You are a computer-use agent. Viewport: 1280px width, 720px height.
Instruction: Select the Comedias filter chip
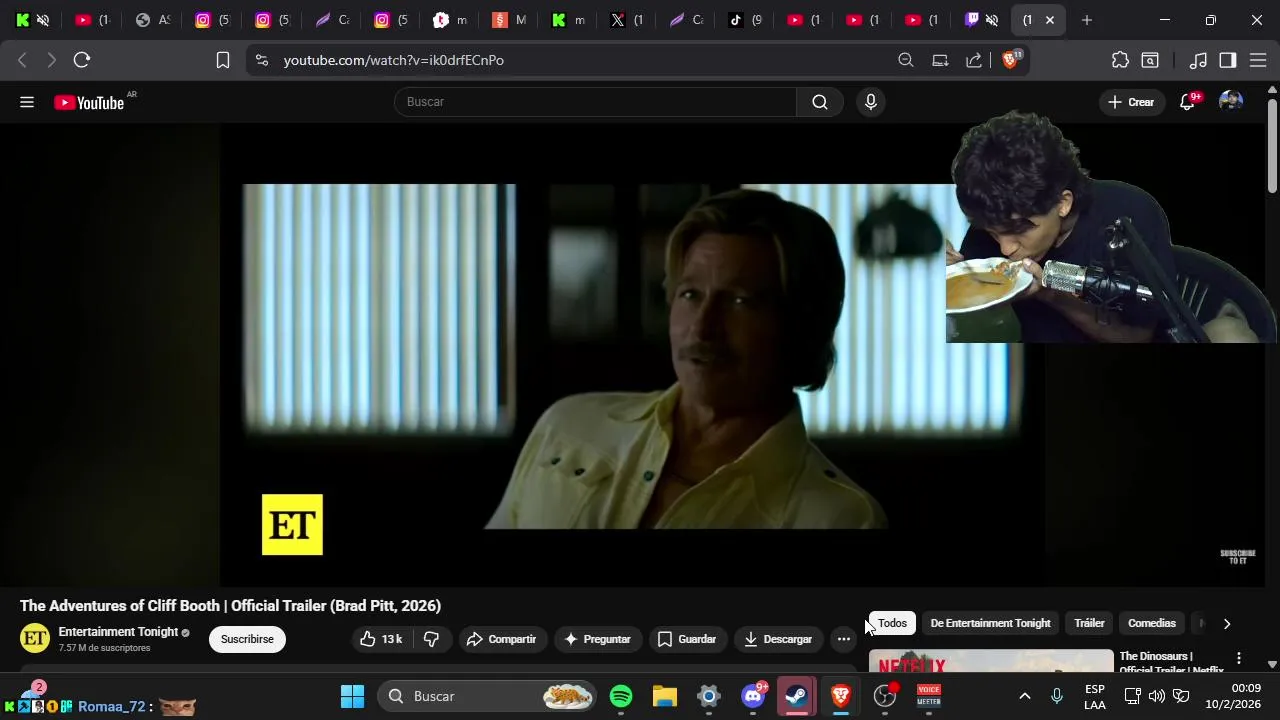click(x=1152, y=623)
